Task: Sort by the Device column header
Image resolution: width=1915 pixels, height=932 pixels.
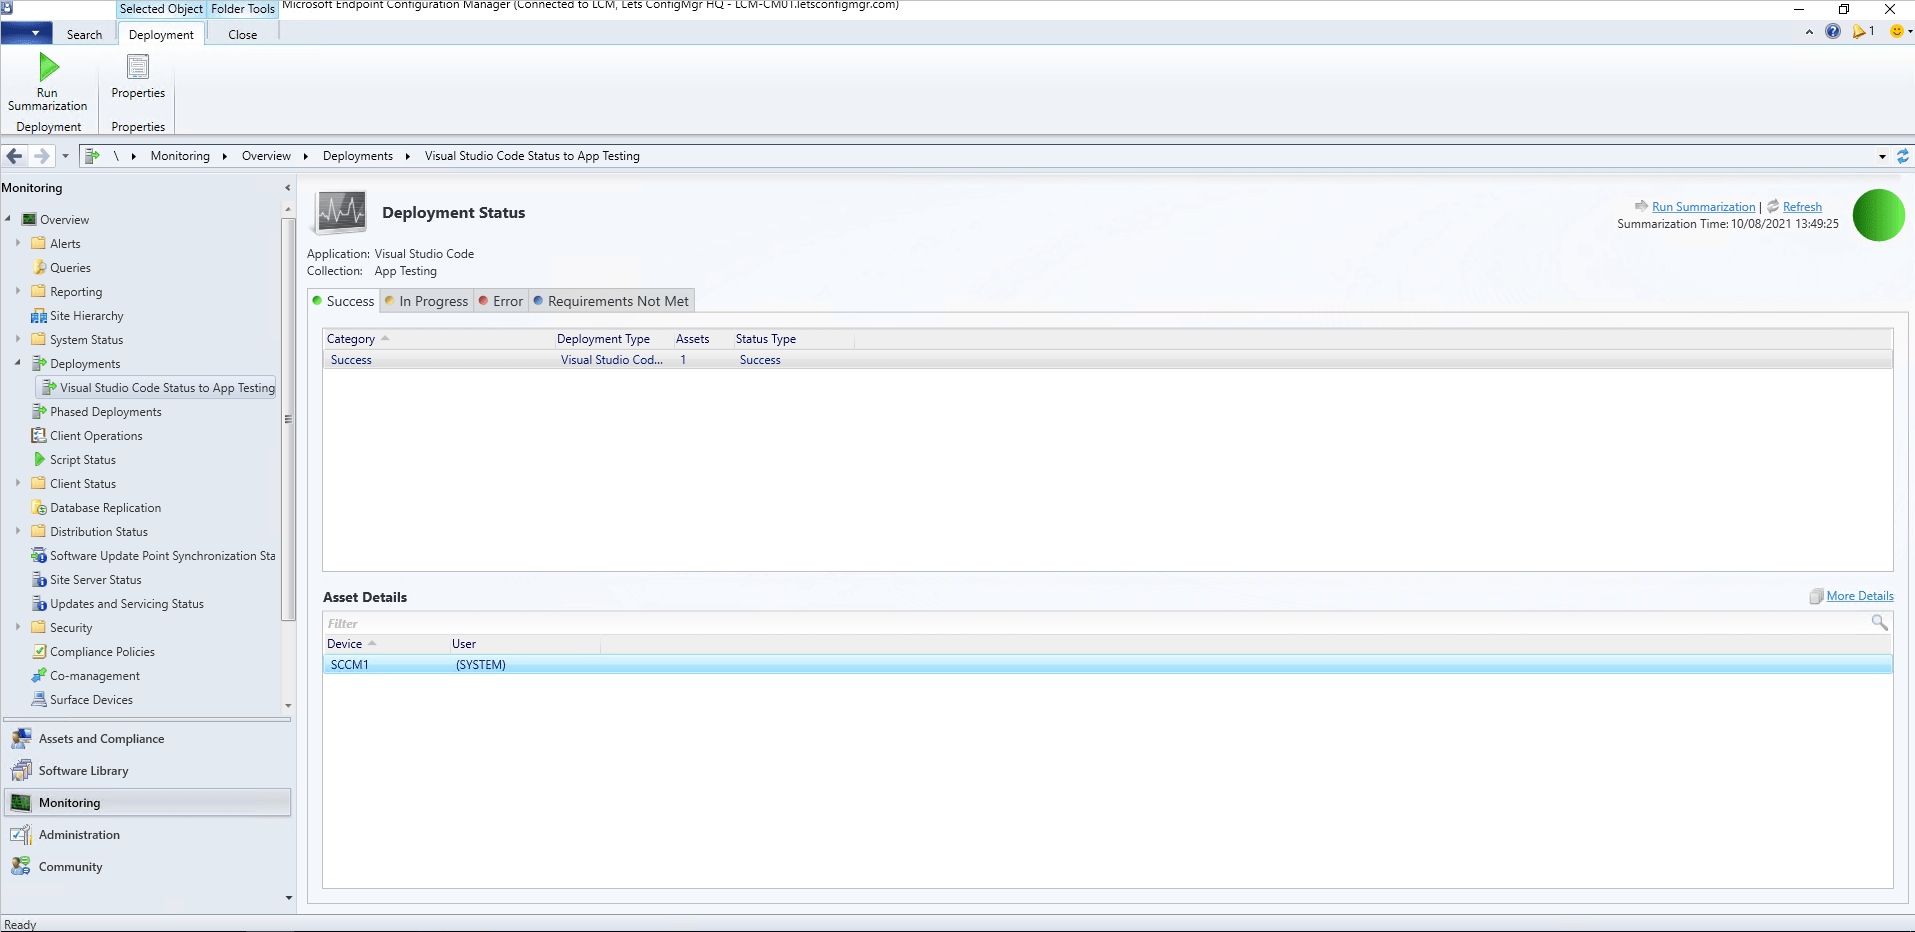Action: (386, 644)
